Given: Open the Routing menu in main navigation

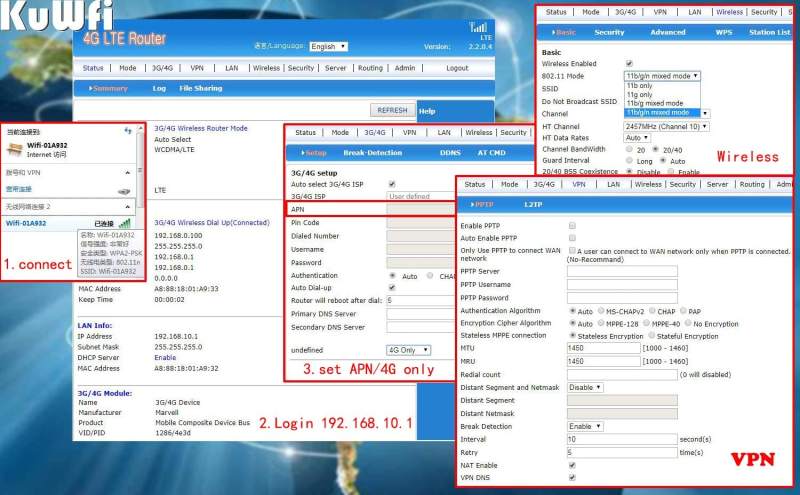Looking at the screenshot, I should pyautogui.click(x=370, y=68).
